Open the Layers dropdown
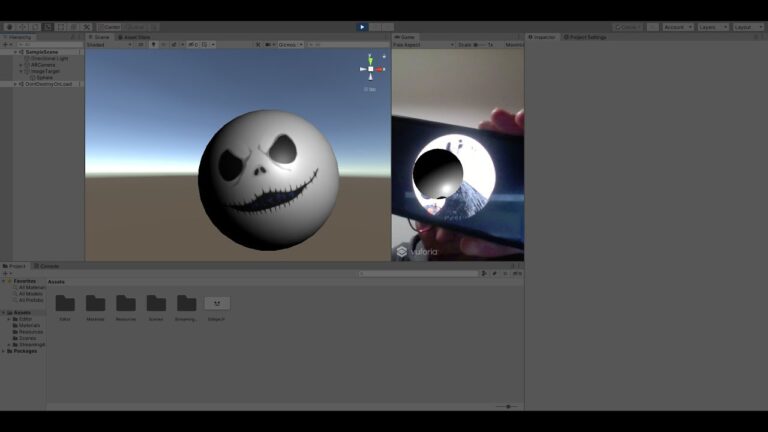The width and height of the screenshot is (768, 432). [x=713, y=27]
